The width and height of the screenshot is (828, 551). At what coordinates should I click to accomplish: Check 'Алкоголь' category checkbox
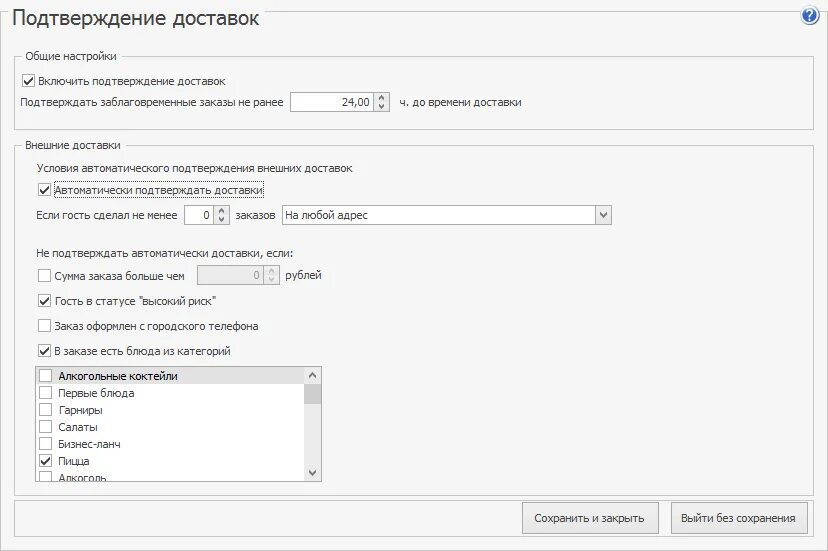click(46, 477)
